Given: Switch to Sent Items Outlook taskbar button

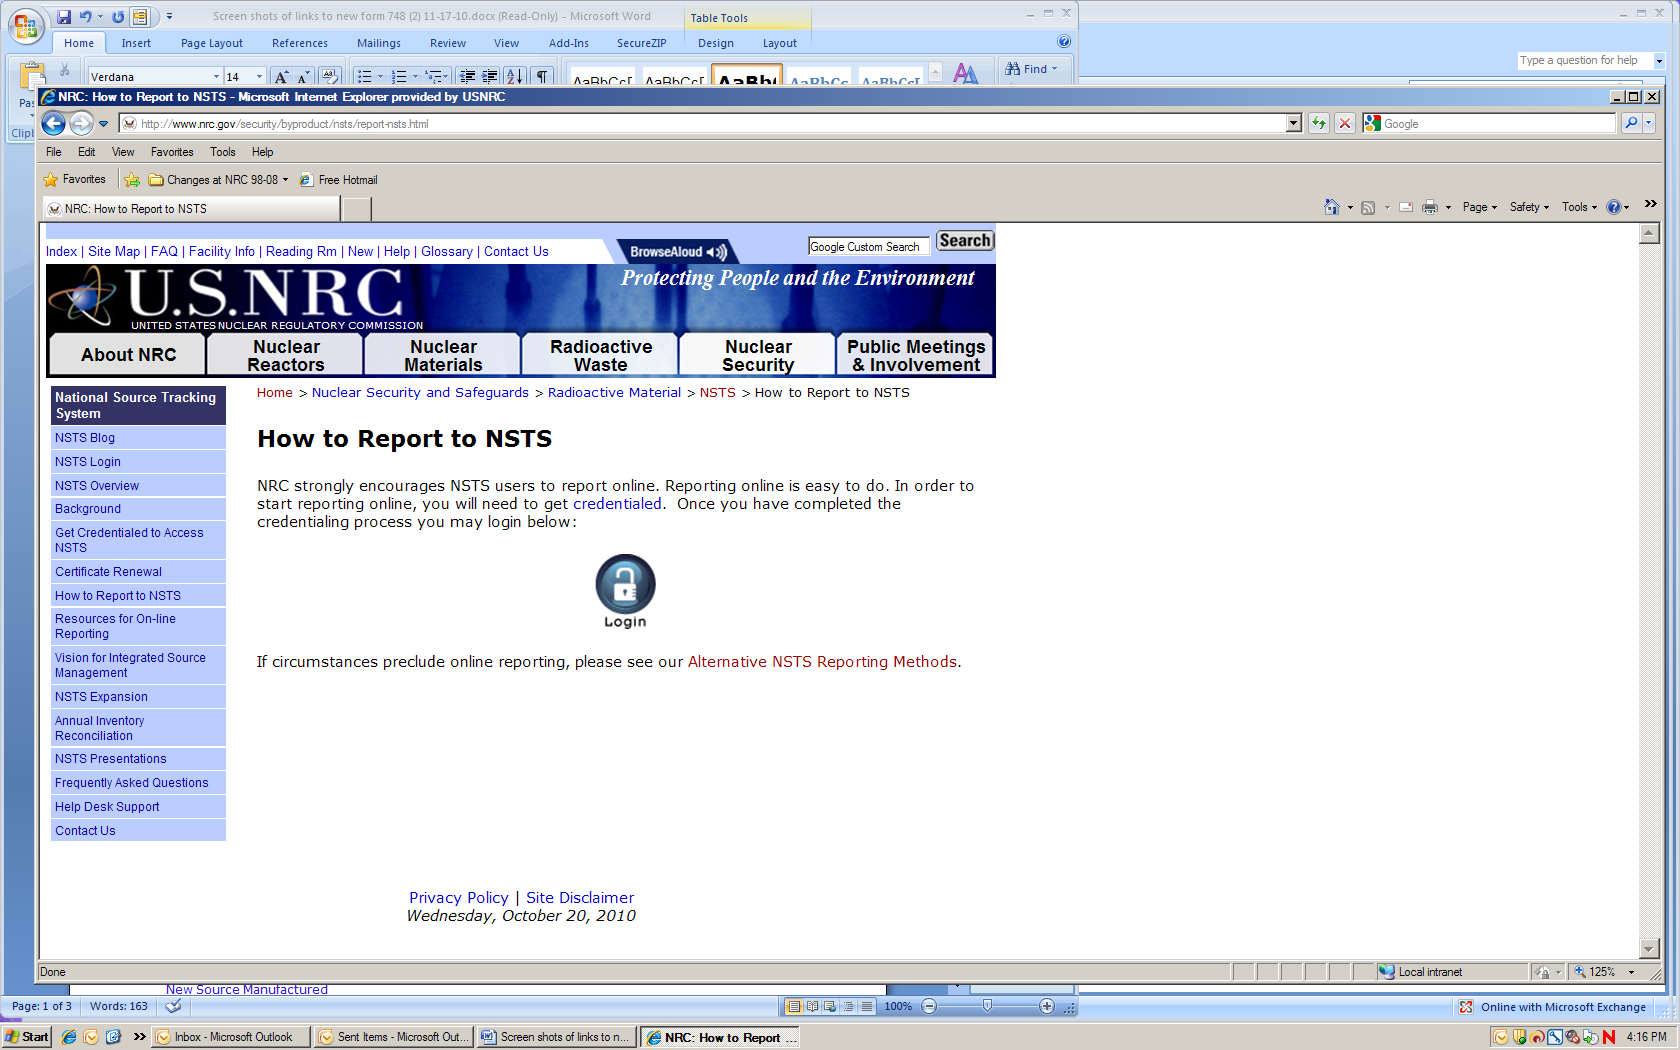Looking at the screenshot, I should pyautogui.click(x=394, y=1037).
